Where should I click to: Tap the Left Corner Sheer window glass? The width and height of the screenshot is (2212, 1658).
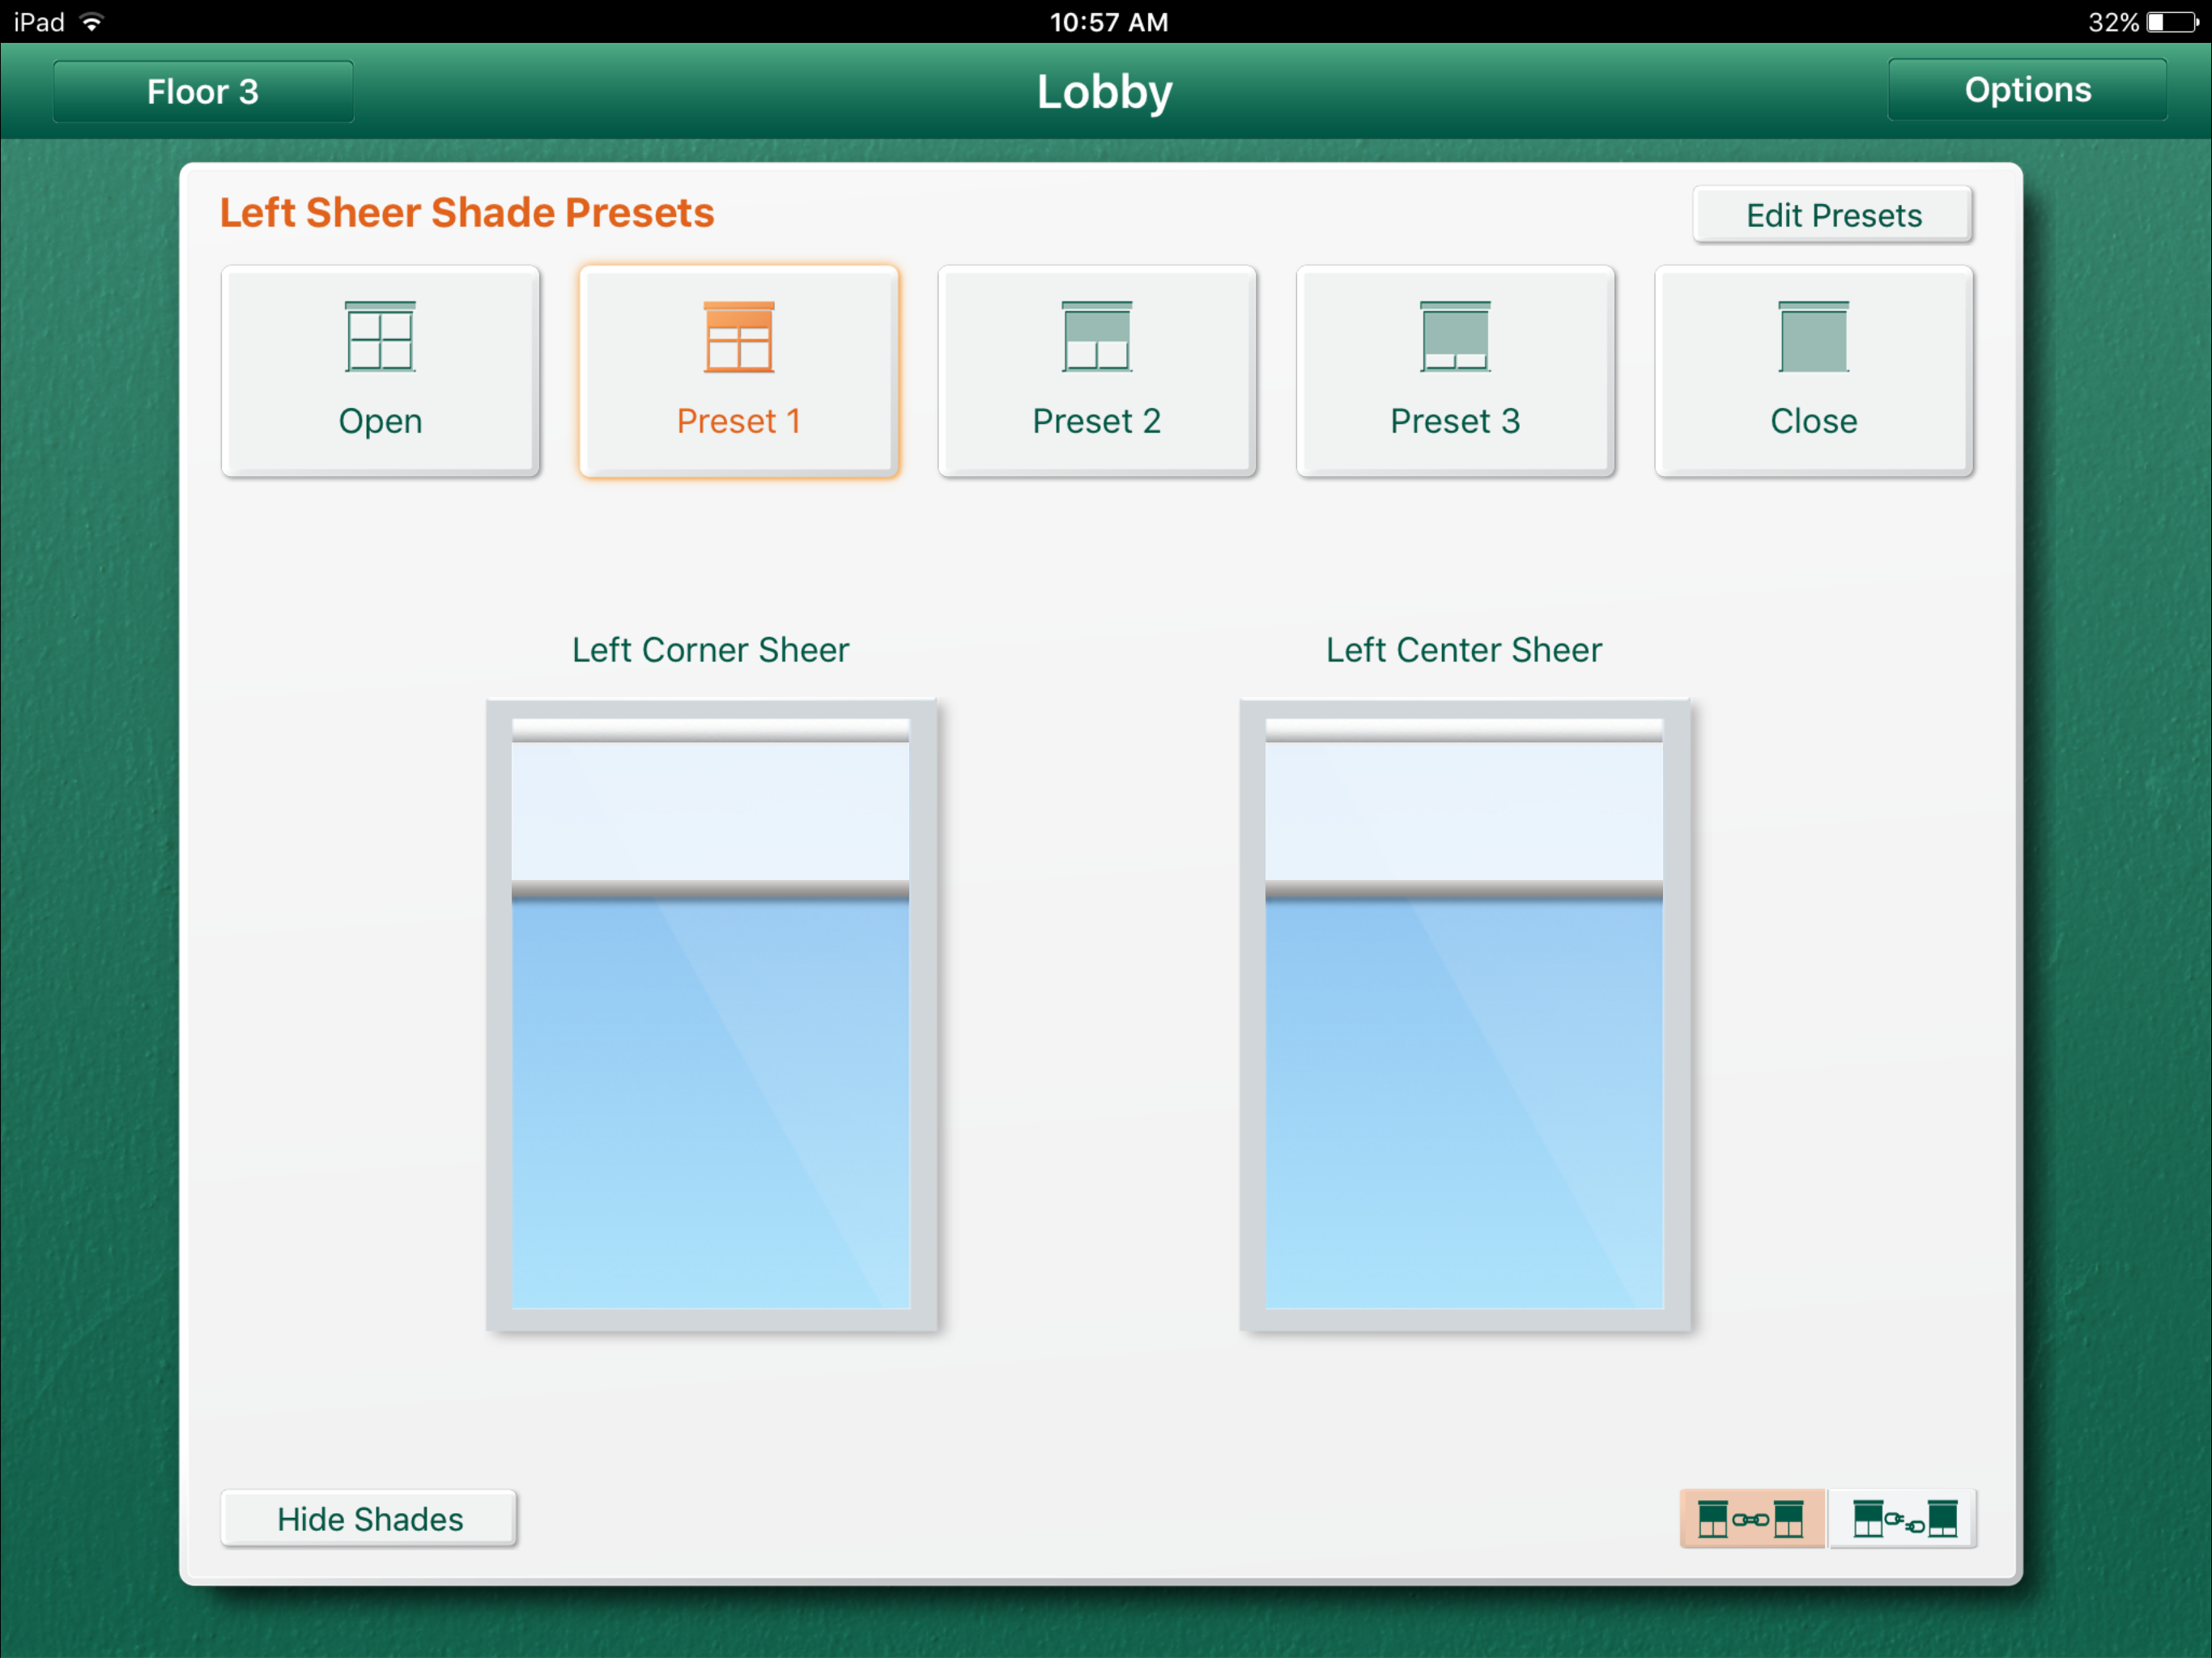711,1105
